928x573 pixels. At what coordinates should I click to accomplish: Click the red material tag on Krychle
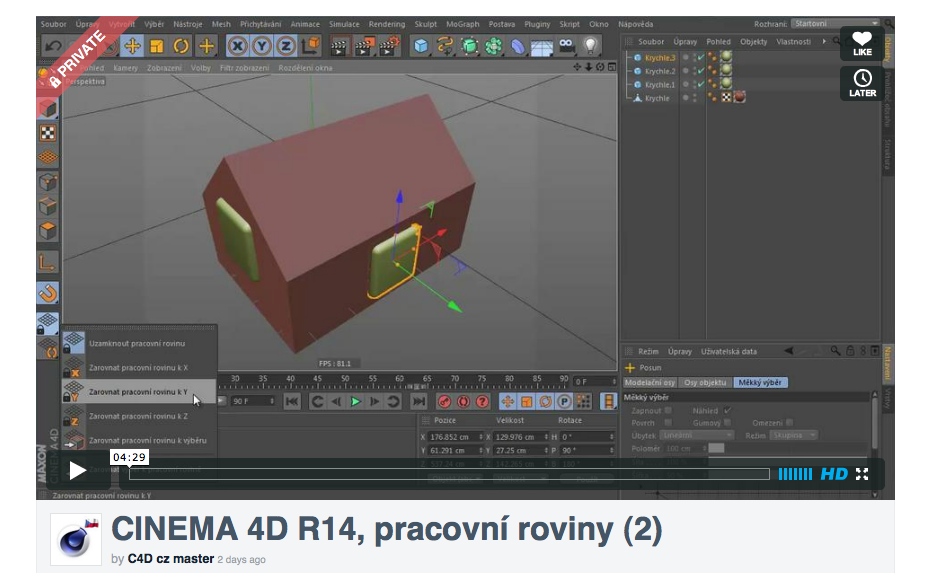coord(739,97)
